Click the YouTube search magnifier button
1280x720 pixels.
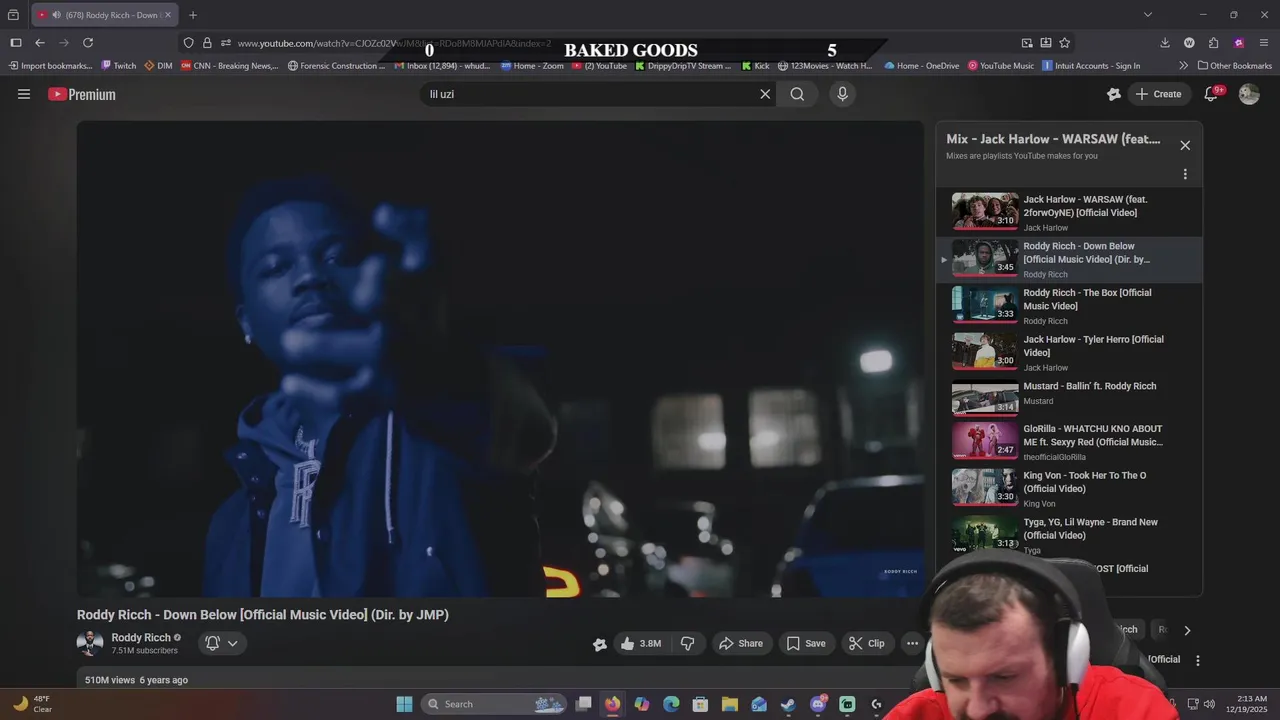pyautogui.click(x=797, y=94)
